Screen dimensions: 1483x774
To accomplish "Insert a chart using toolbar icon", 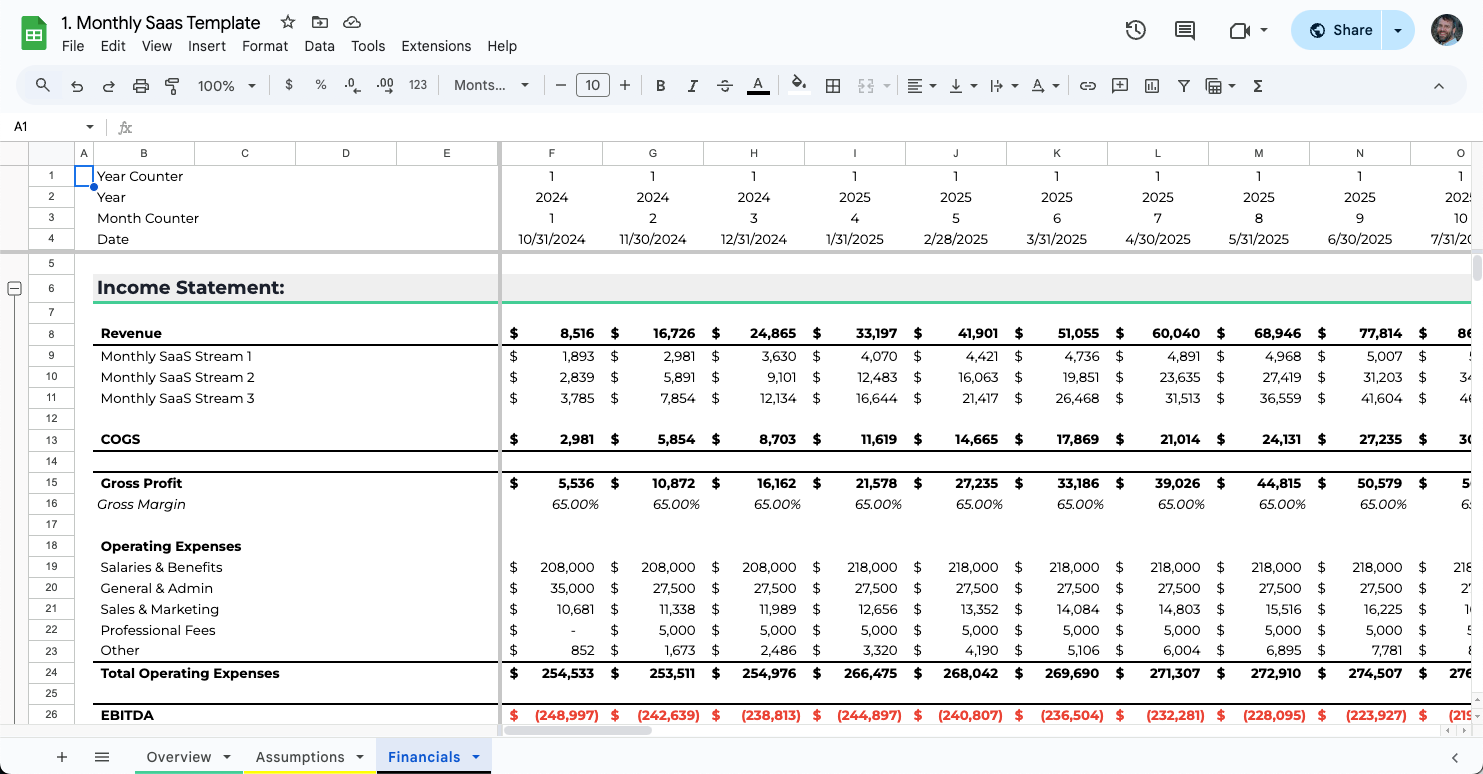I will point(1152,86).
